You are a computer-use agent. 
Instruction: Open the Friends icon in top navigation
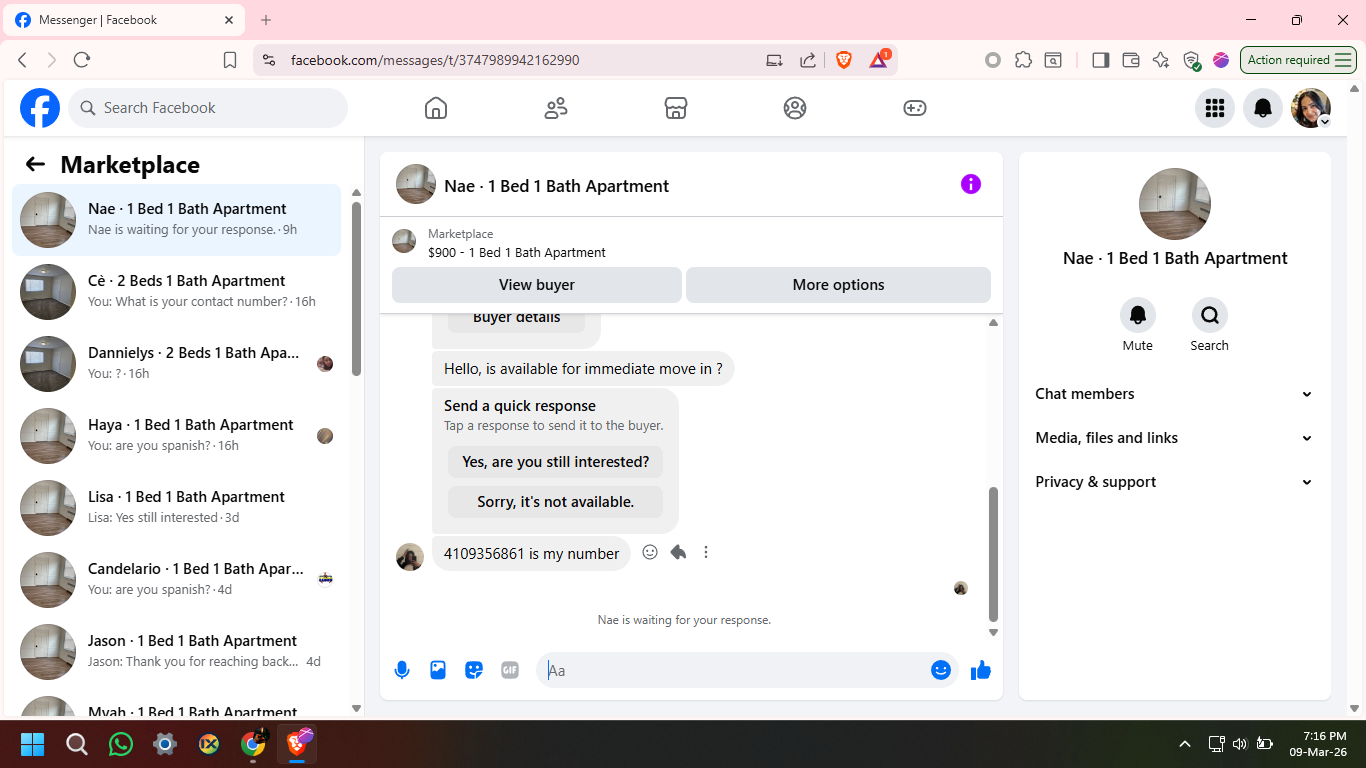pos(556,108)
